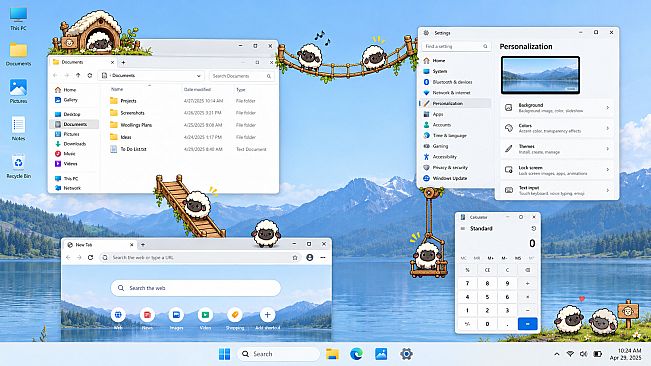
Task: Reload the page in the browser window
Action: coord(91,257)
